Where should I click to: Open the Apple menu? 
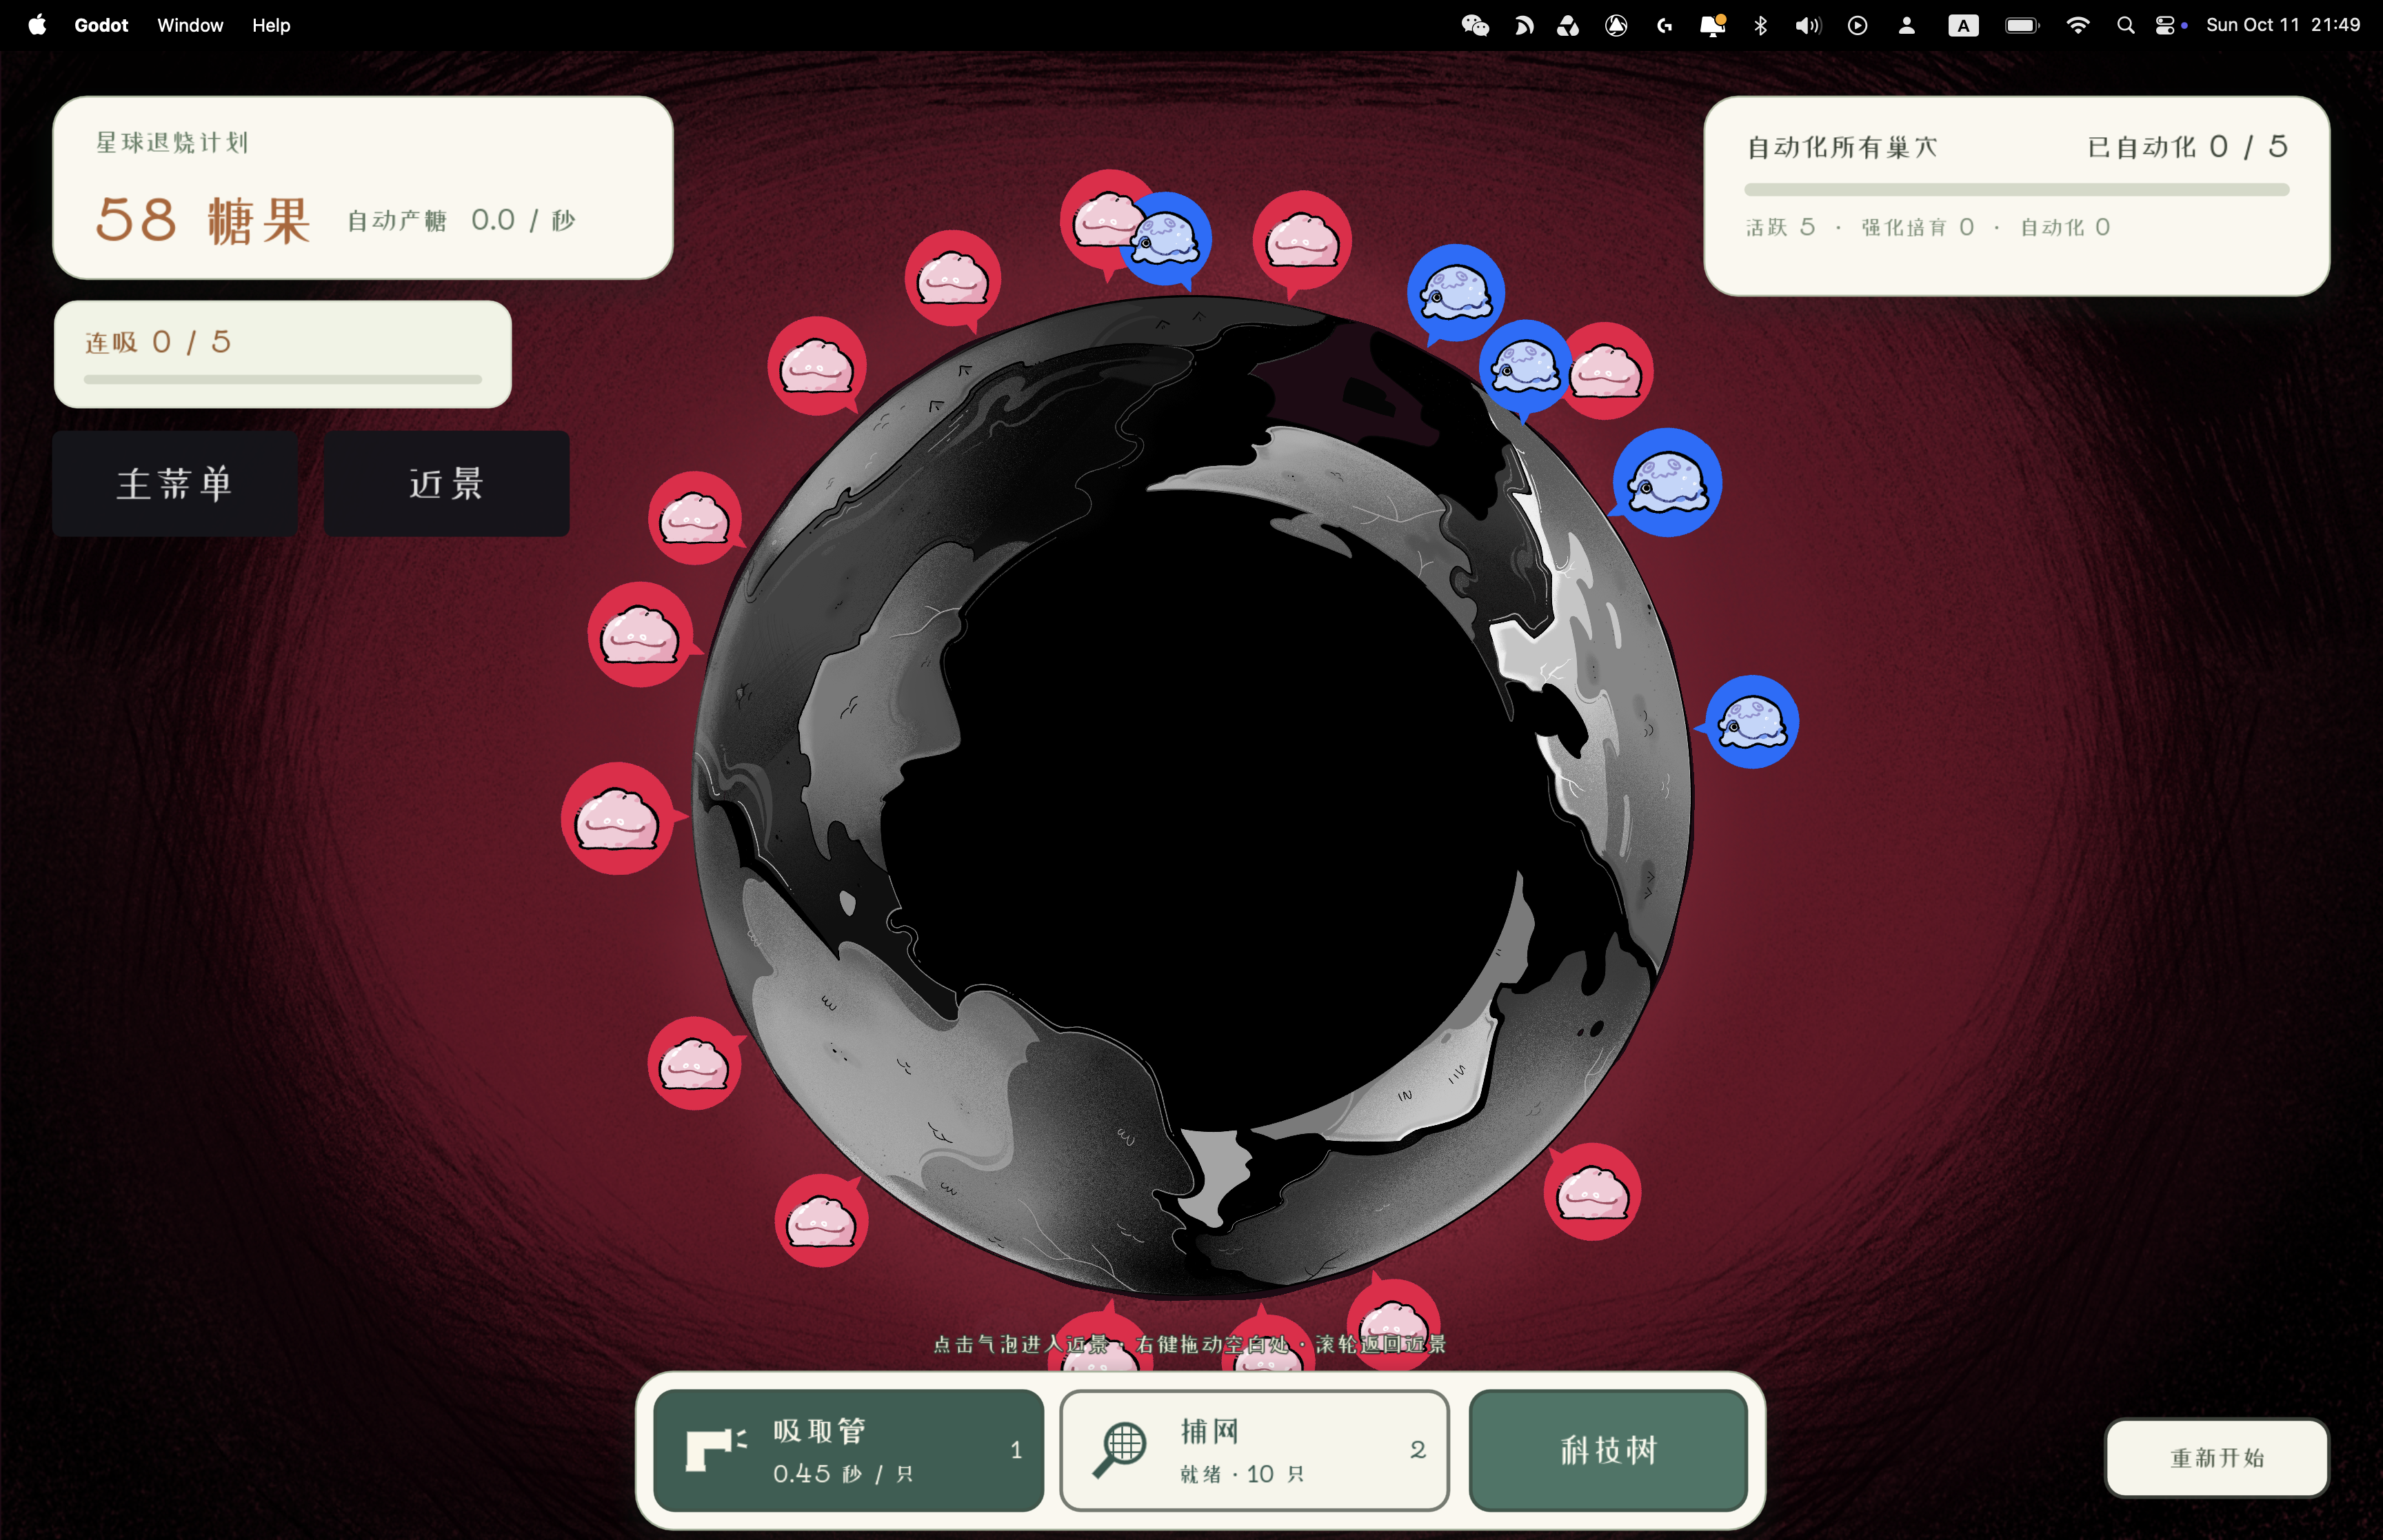point(37,25)
